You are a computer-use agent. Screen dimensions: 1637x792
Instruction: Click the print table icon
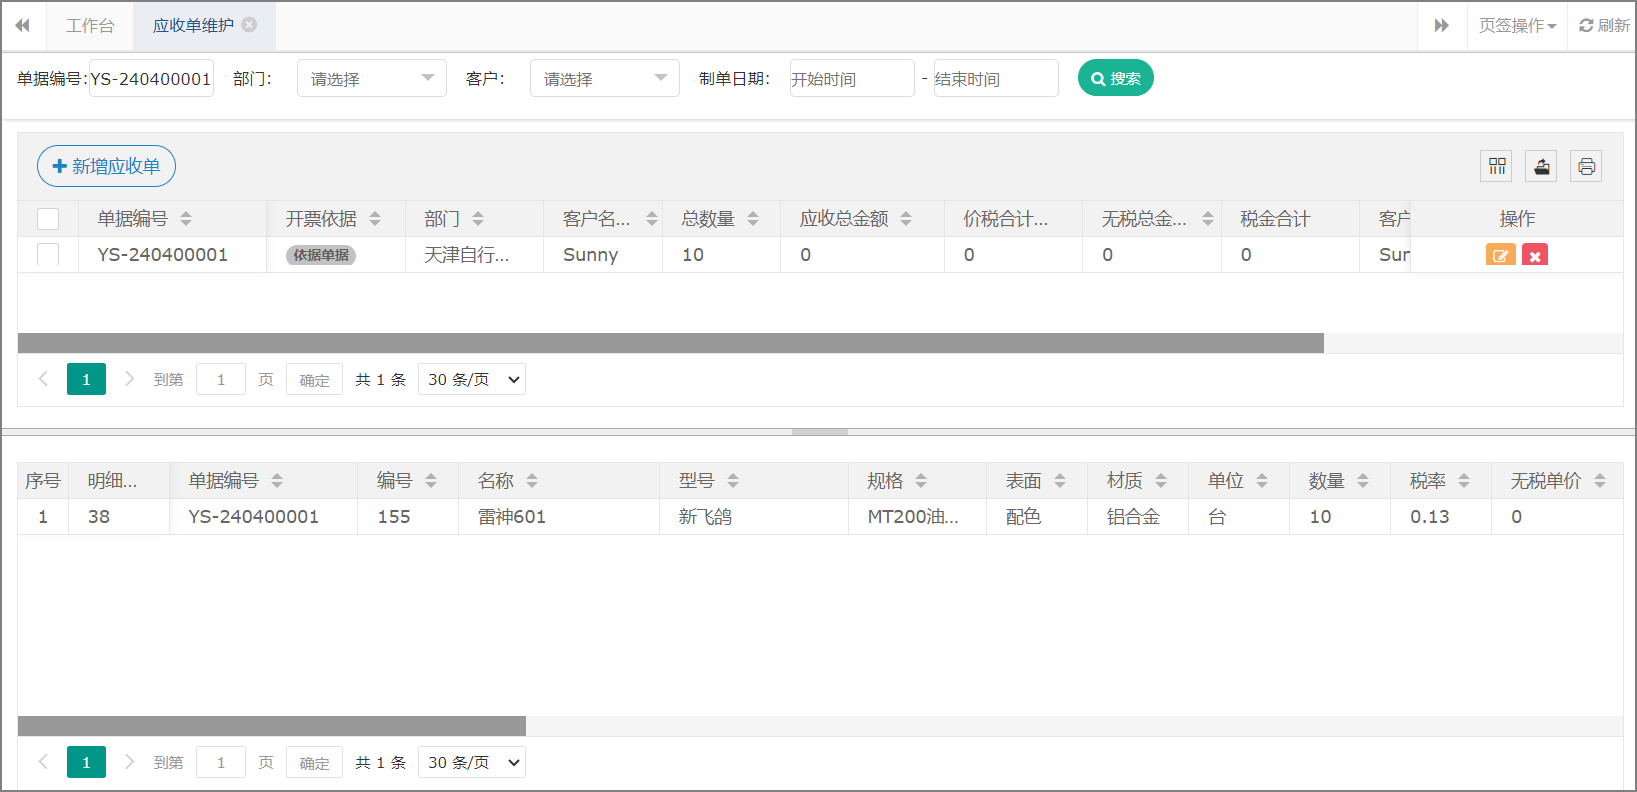pyautogui.click(x=1586, y=166)
